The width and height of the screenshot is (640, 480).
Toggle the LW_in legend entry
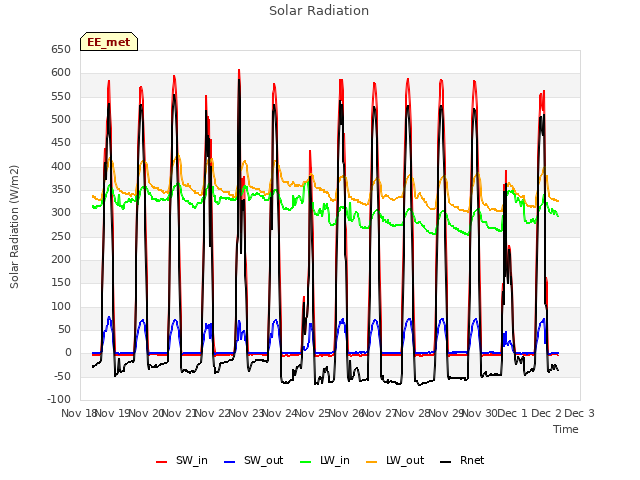click(x=325, y=460)
